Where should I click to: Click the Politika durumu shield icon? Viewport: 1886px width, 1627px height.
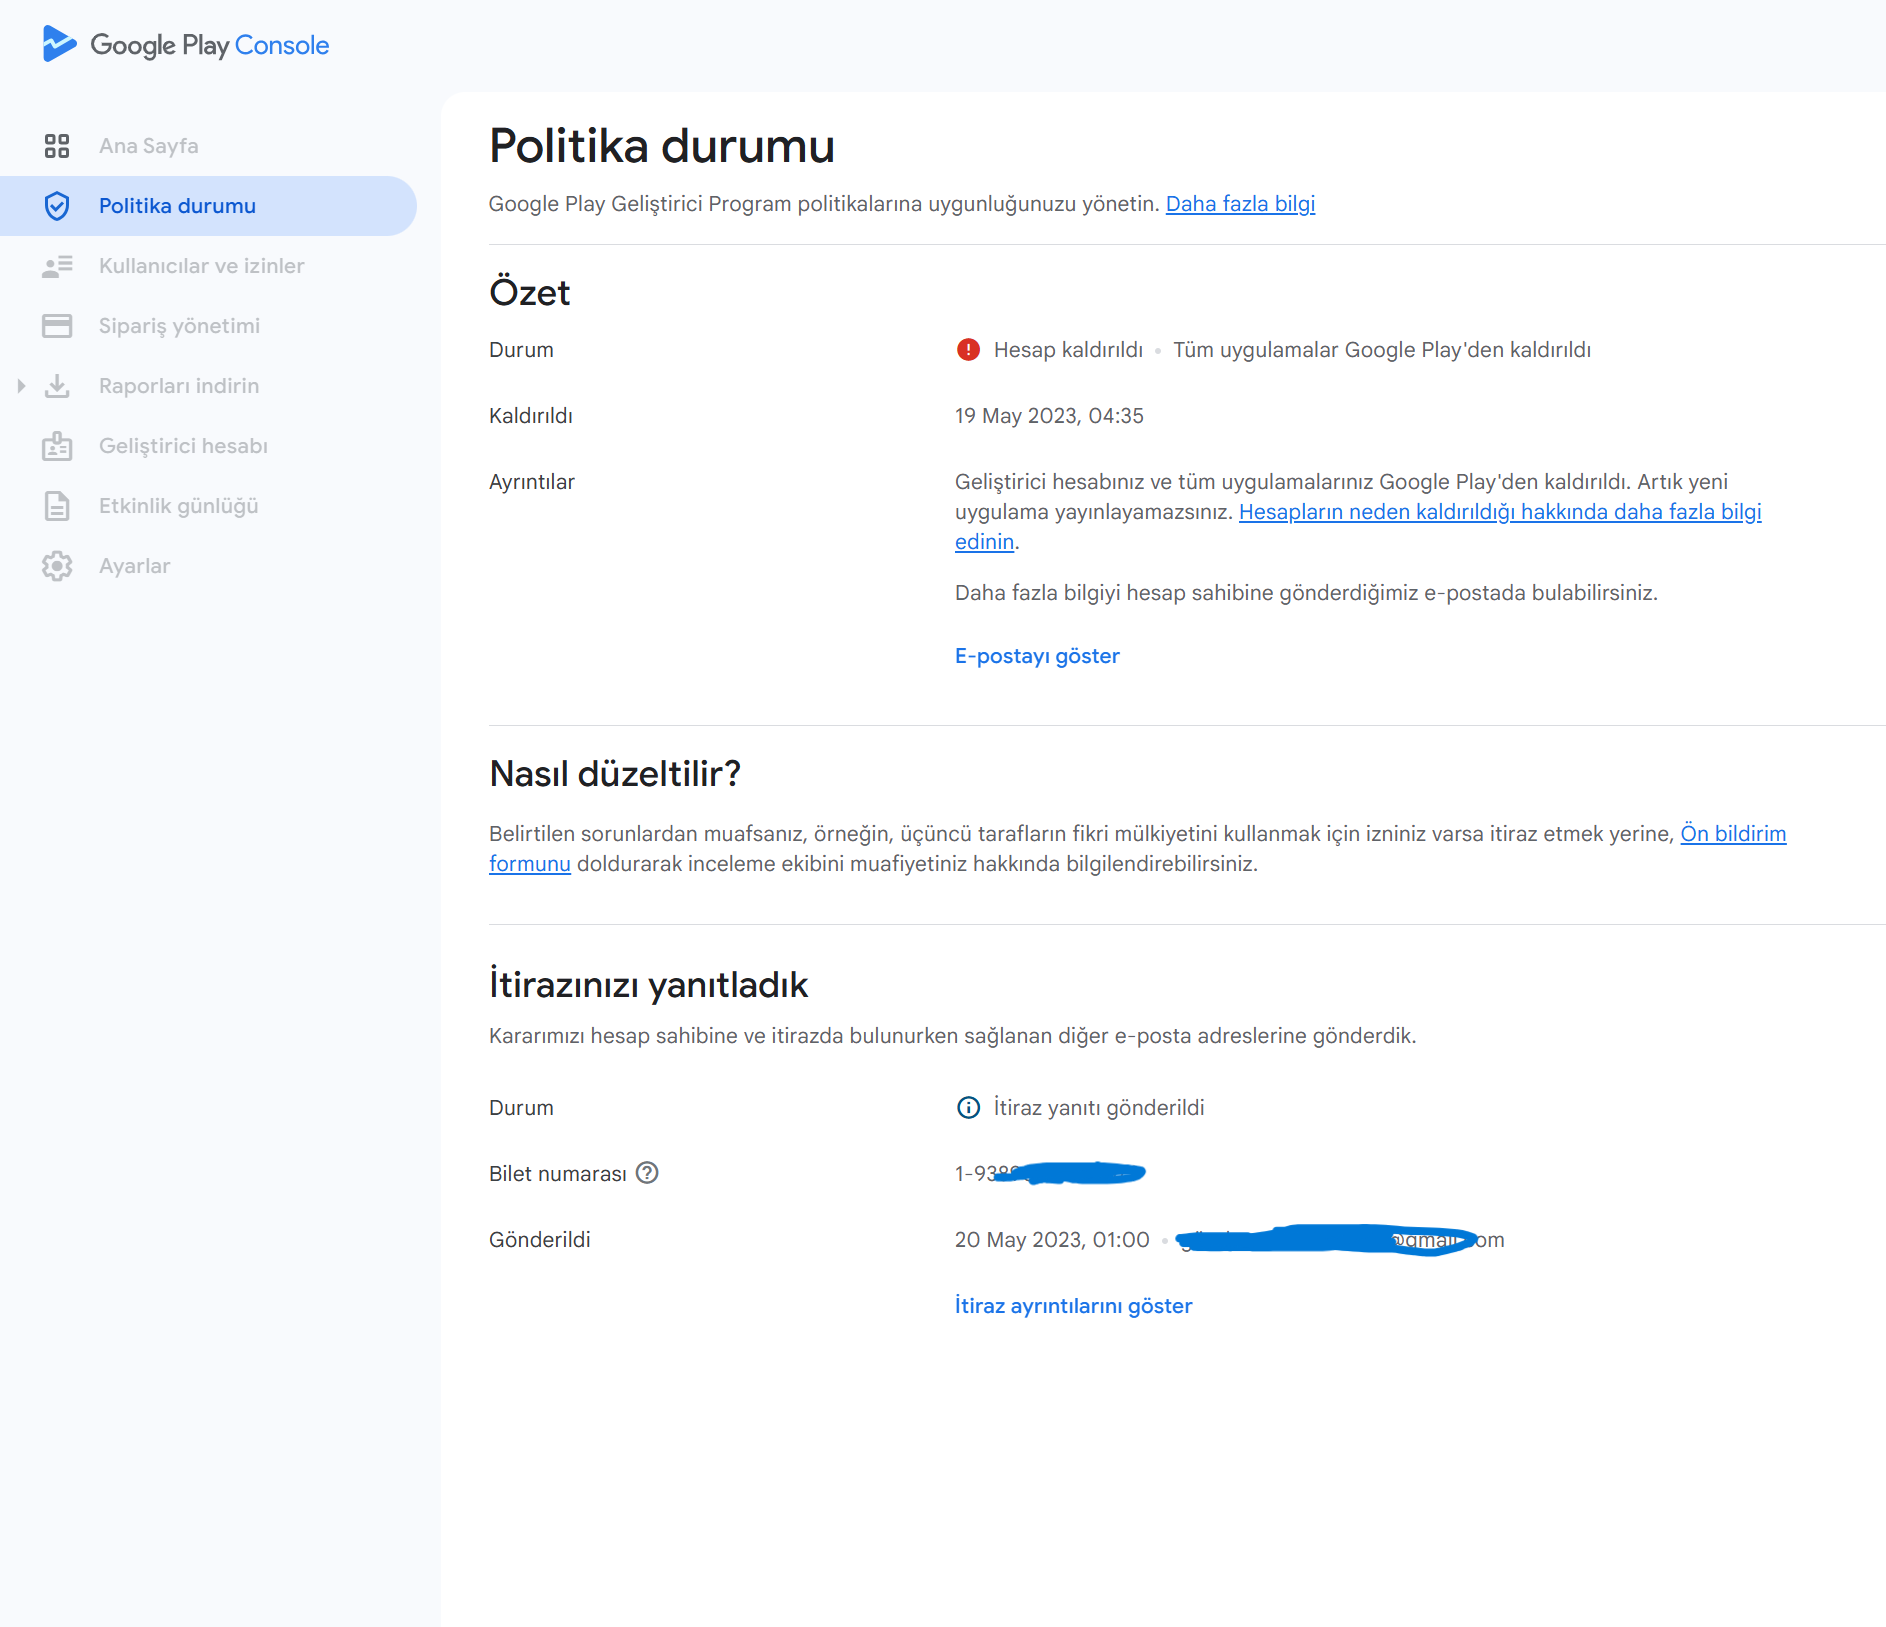click(57, 206)
